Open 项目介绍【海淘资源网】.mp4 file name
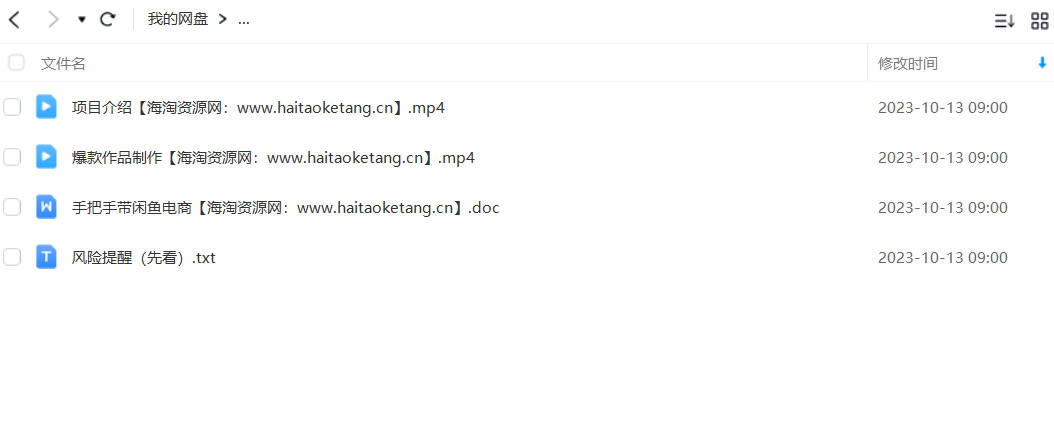This screenshot has width=1054, height=440. point(258,107)
